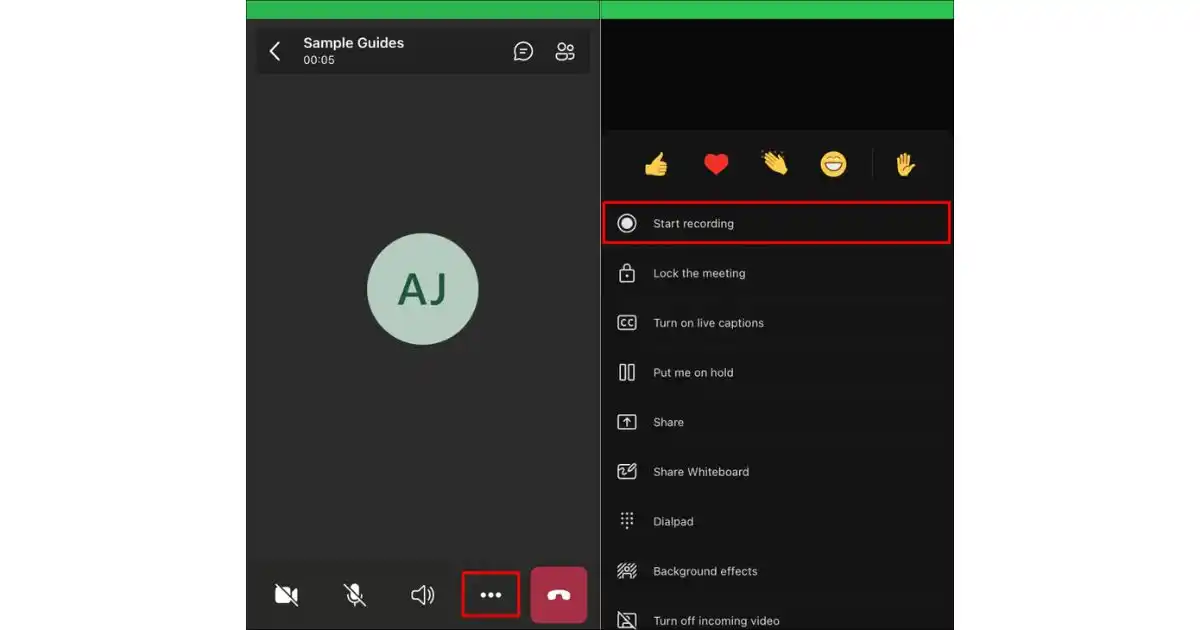The image size is (1200, 630).
Task: Choose Lock the meeting
Action: click(776, 273)
